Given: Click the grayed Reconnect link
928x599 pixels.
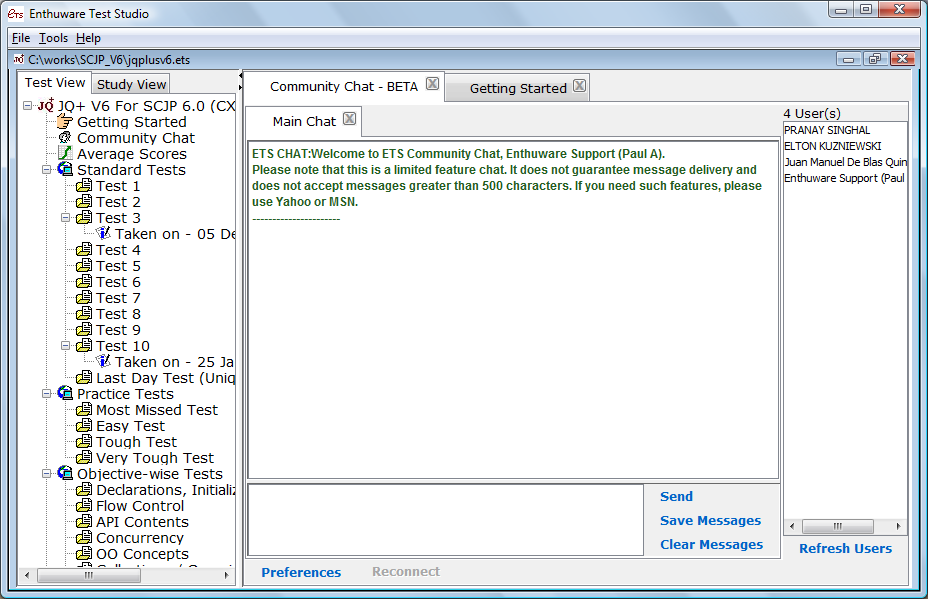Looking at the screenshot, I should tap(405, 572).
